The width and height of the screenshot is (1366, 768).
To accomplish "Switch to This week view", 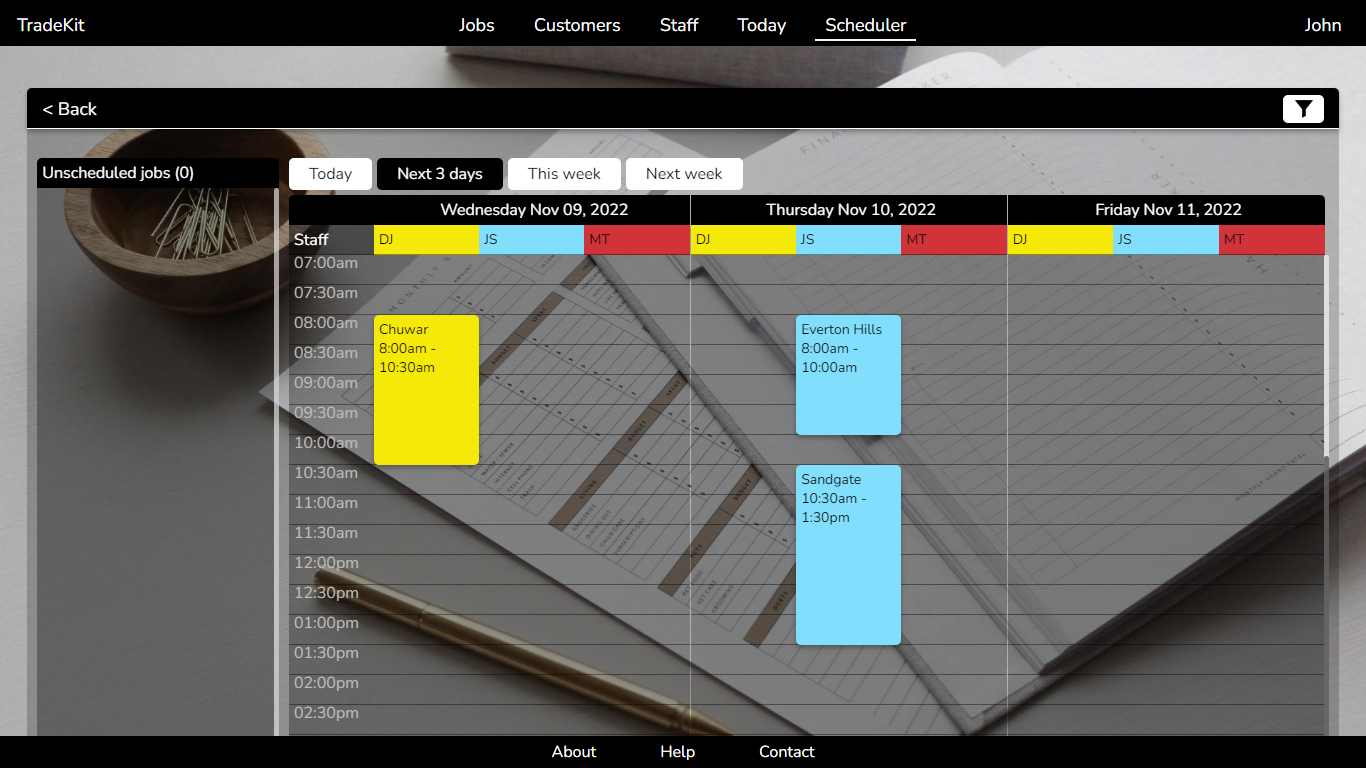I will point(564,174).
